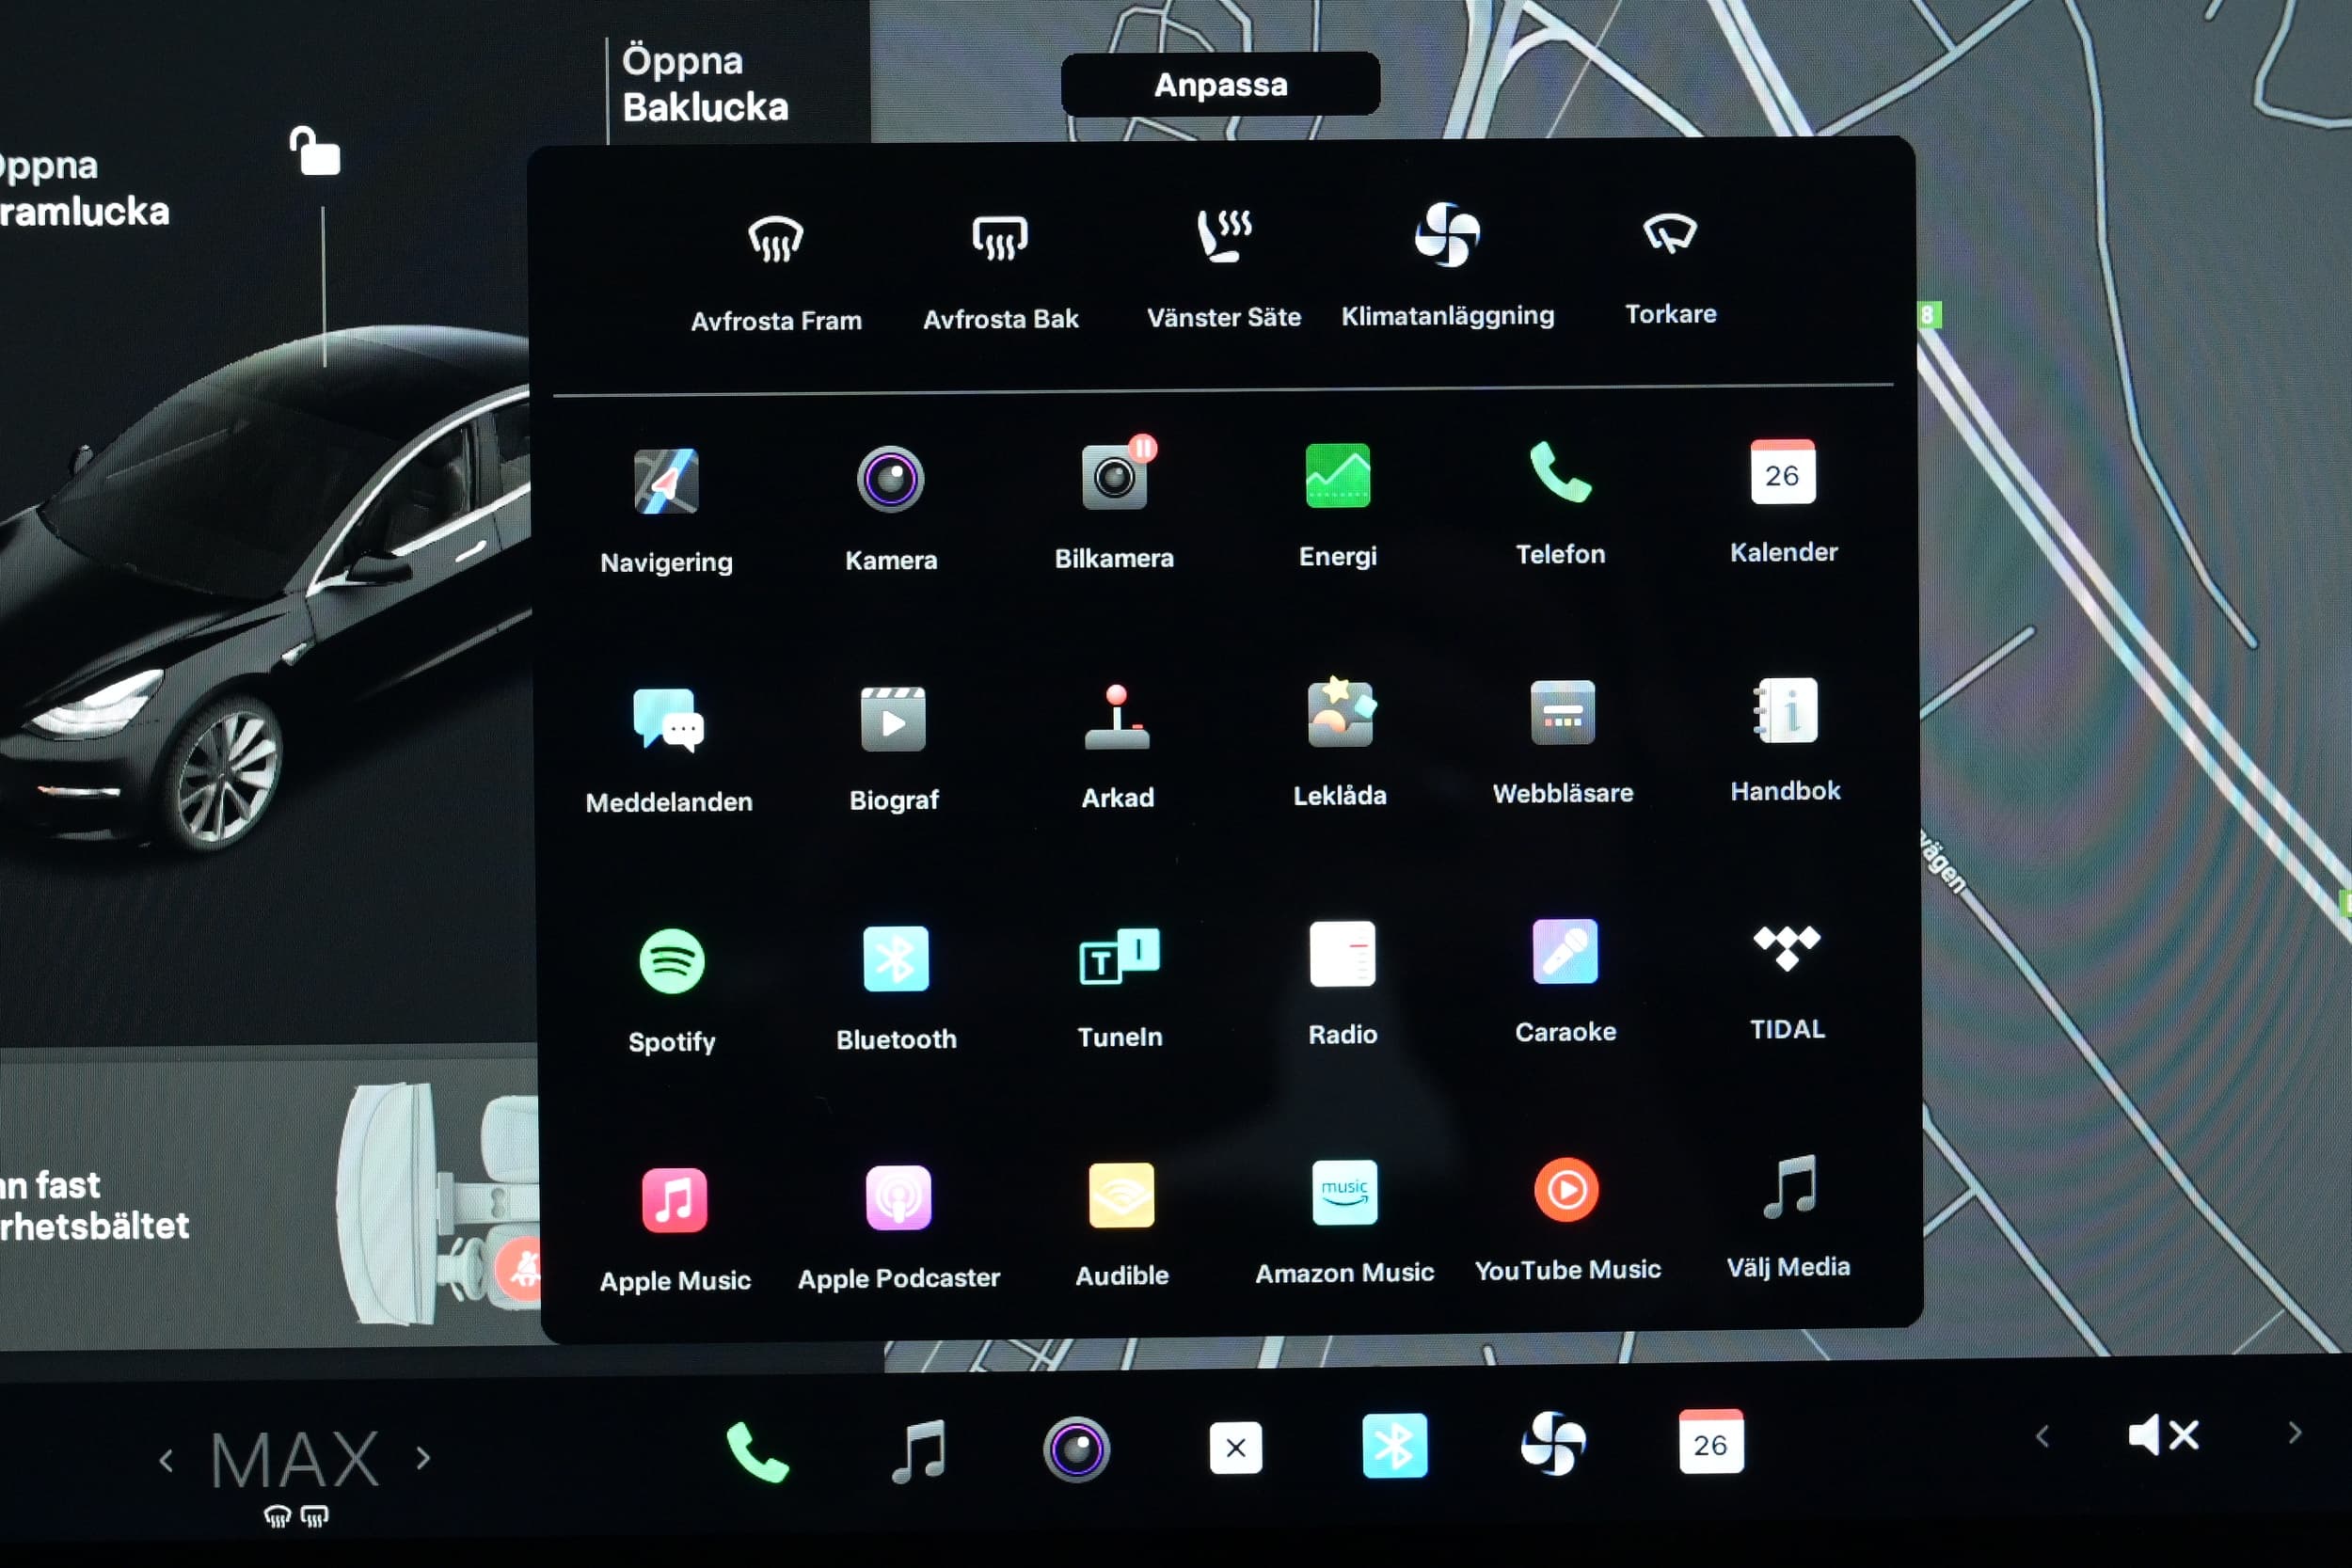
Task: Tap the phone icon in bottom dock
Action: click(x=757, y=1451)
